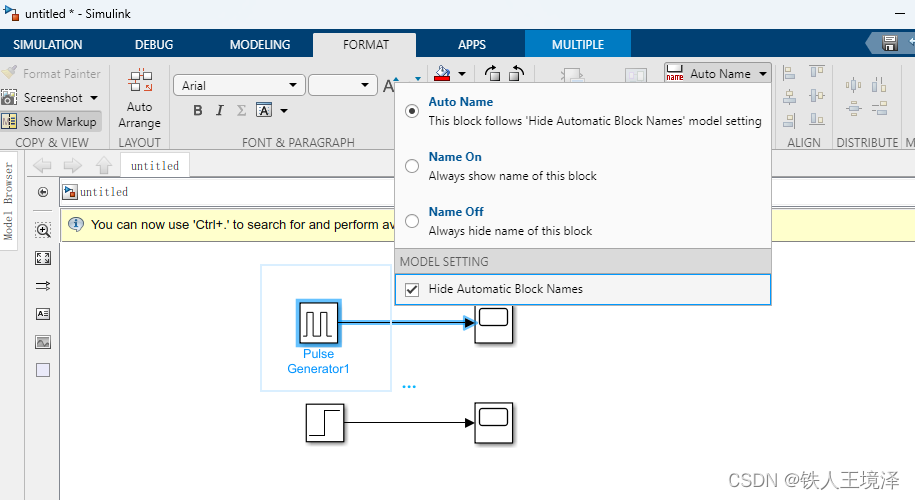915x500 pixels.
Task: Switch to the FORMAT tab
Action: coord(365,44)
